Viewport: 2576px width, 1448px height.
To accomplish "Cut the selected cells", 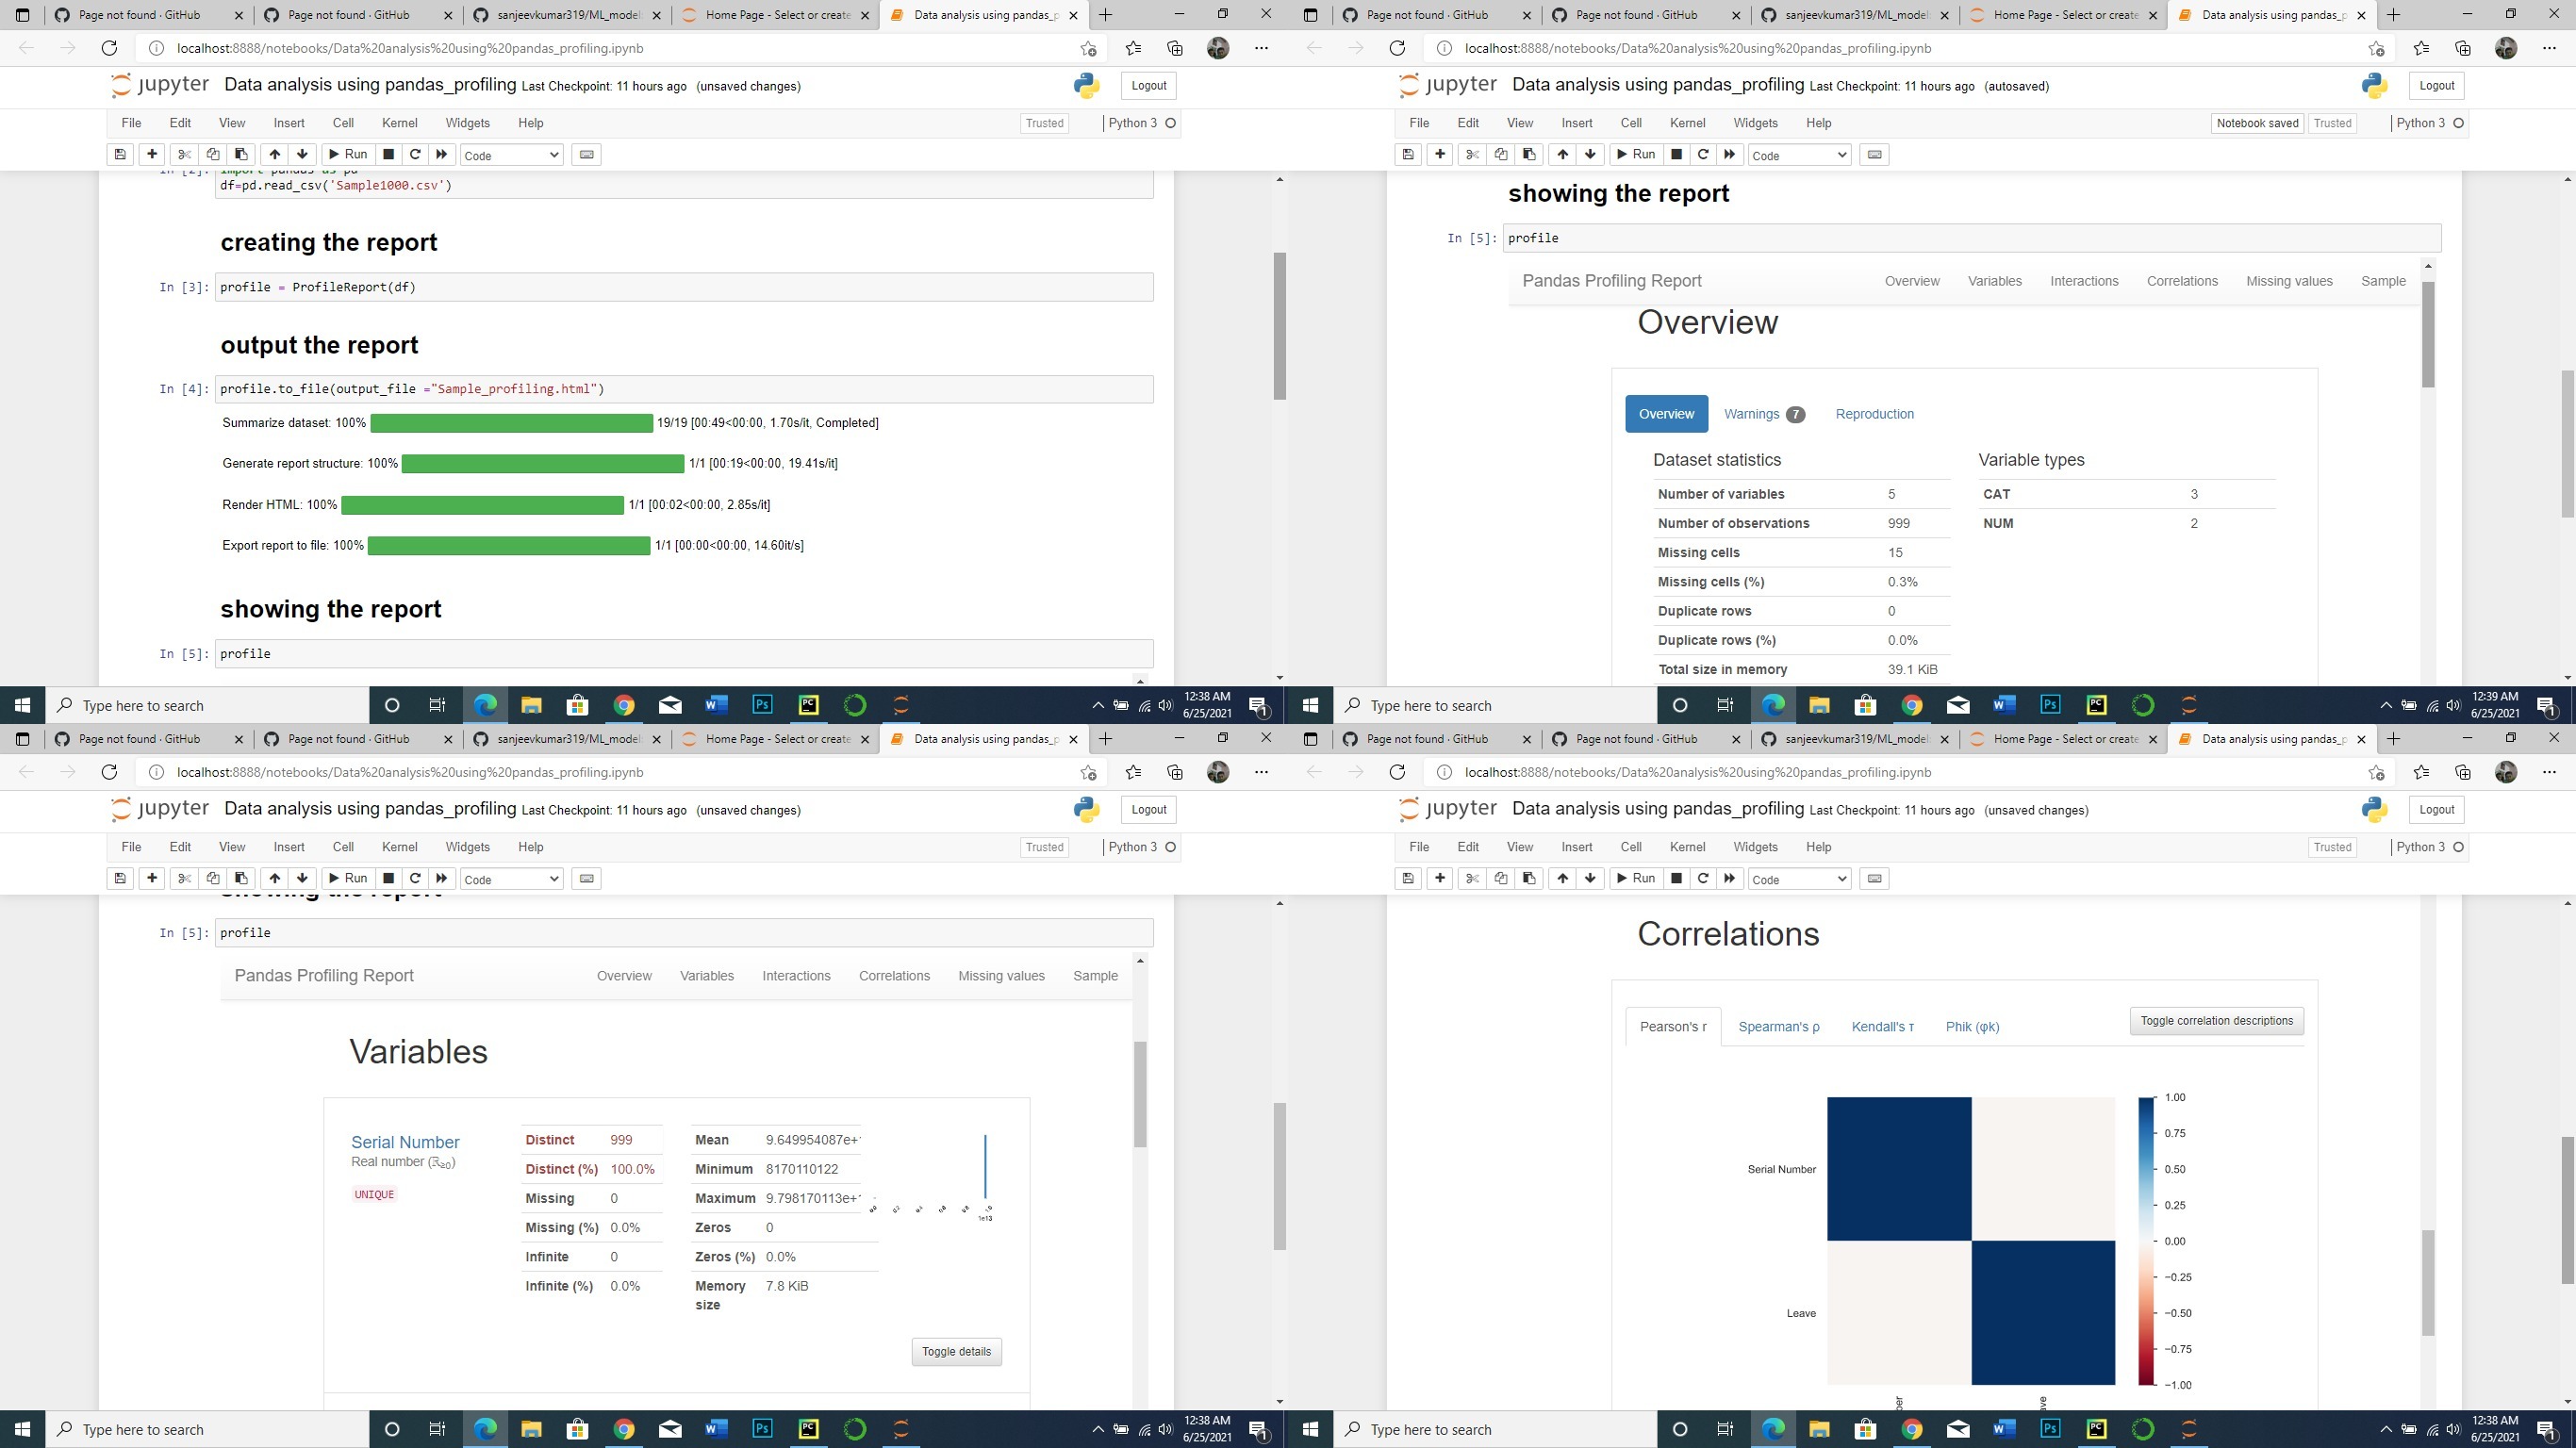I will coord(183,154).
